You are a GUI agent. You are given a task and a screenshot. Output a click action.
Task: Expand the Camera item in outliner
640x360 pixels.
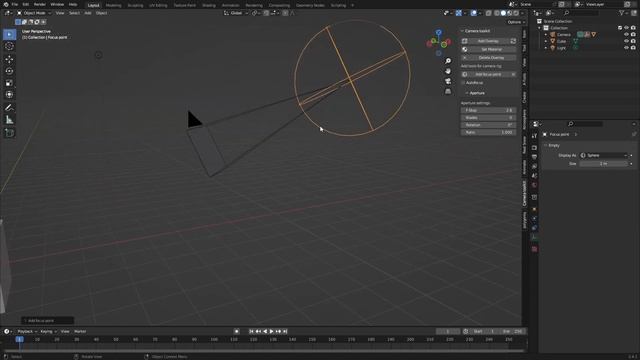point(546,35)
